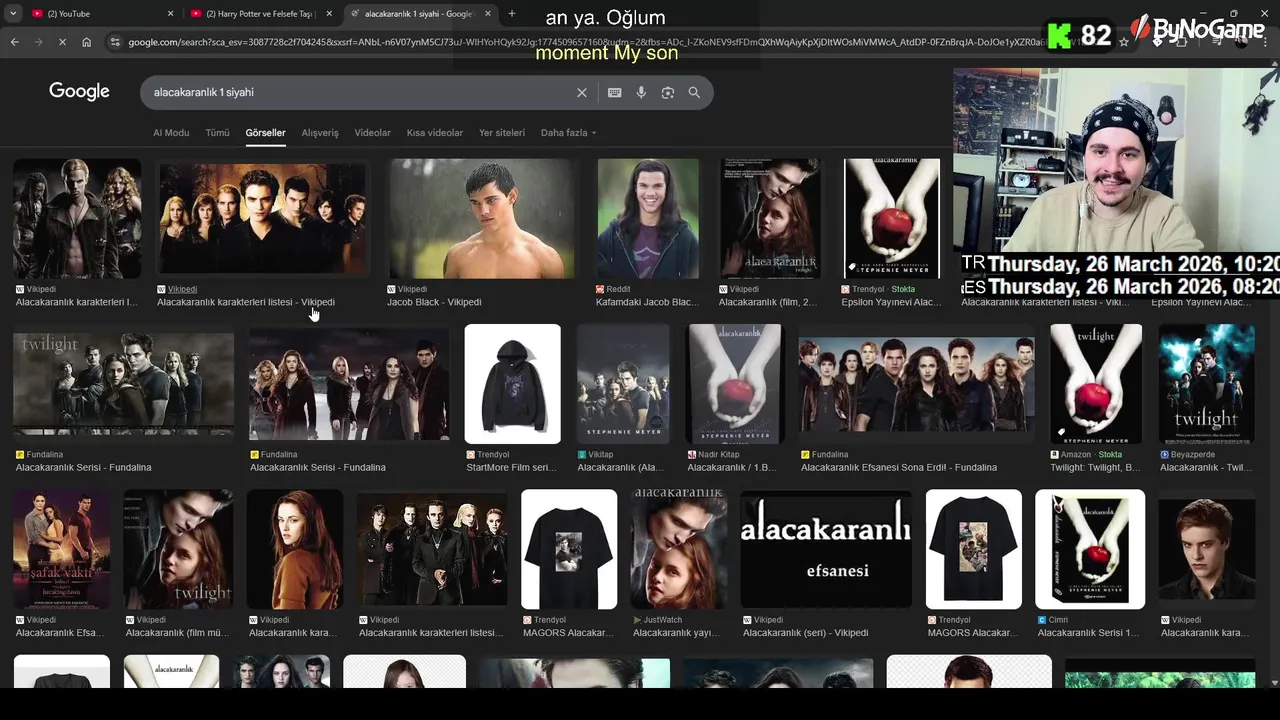Screen dimensions: 1280x720
Task: Open the black hoodie product thumbnail
Action: pyautogui.click(x=513, y=384)
